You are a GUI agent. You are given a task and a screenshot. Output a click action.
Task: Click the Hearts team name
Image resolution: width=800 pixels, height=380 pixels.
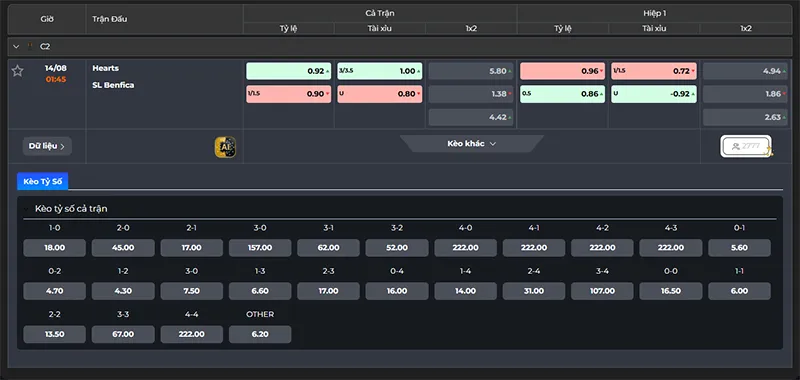pyautogui.click(x=106, y=68)
